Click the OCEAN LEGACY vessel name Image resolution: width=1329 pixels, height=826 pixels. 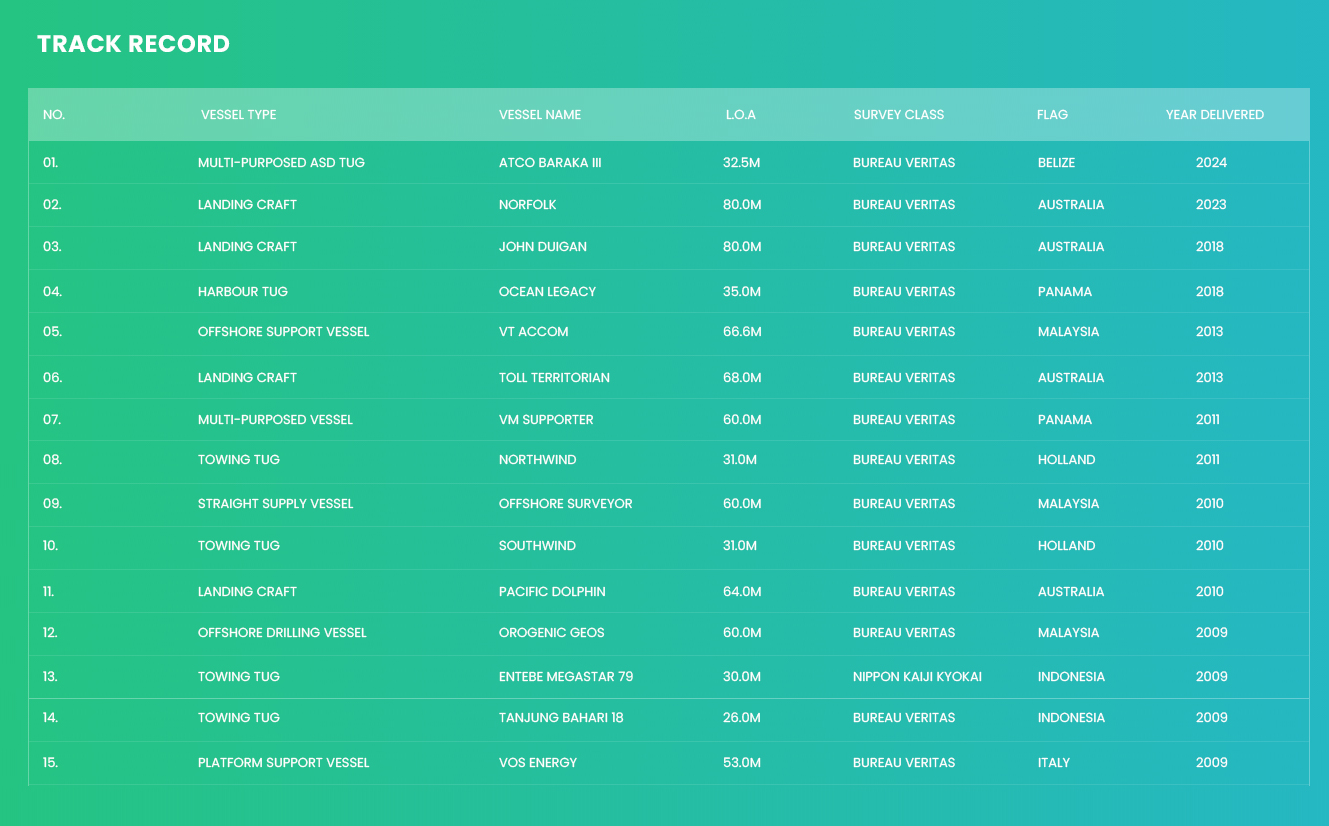click(x=547, y=292)
